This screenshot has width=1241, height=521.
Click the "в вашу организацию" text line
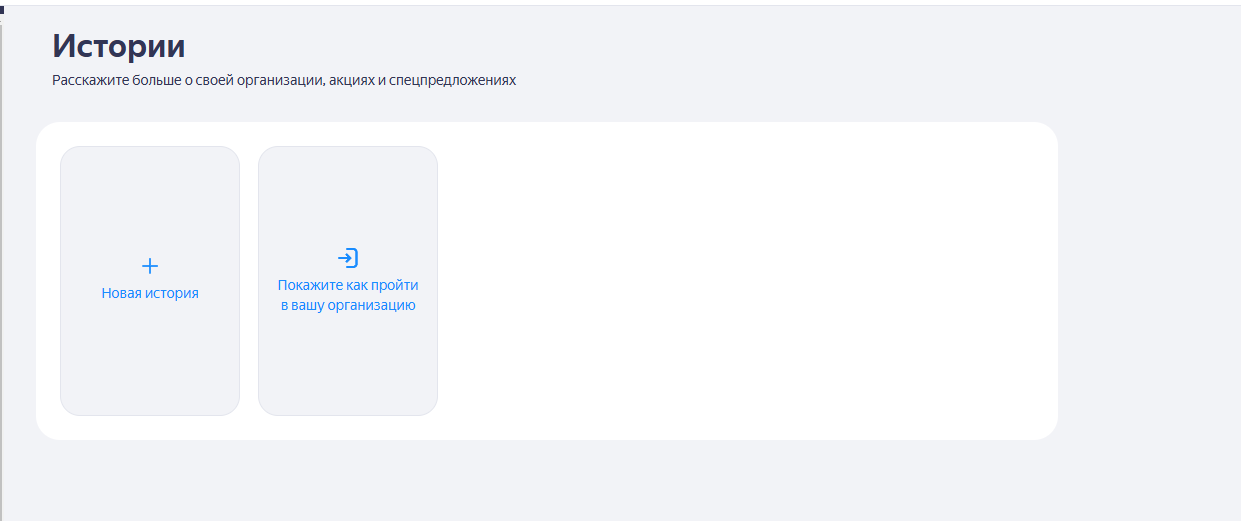point(348,306)
